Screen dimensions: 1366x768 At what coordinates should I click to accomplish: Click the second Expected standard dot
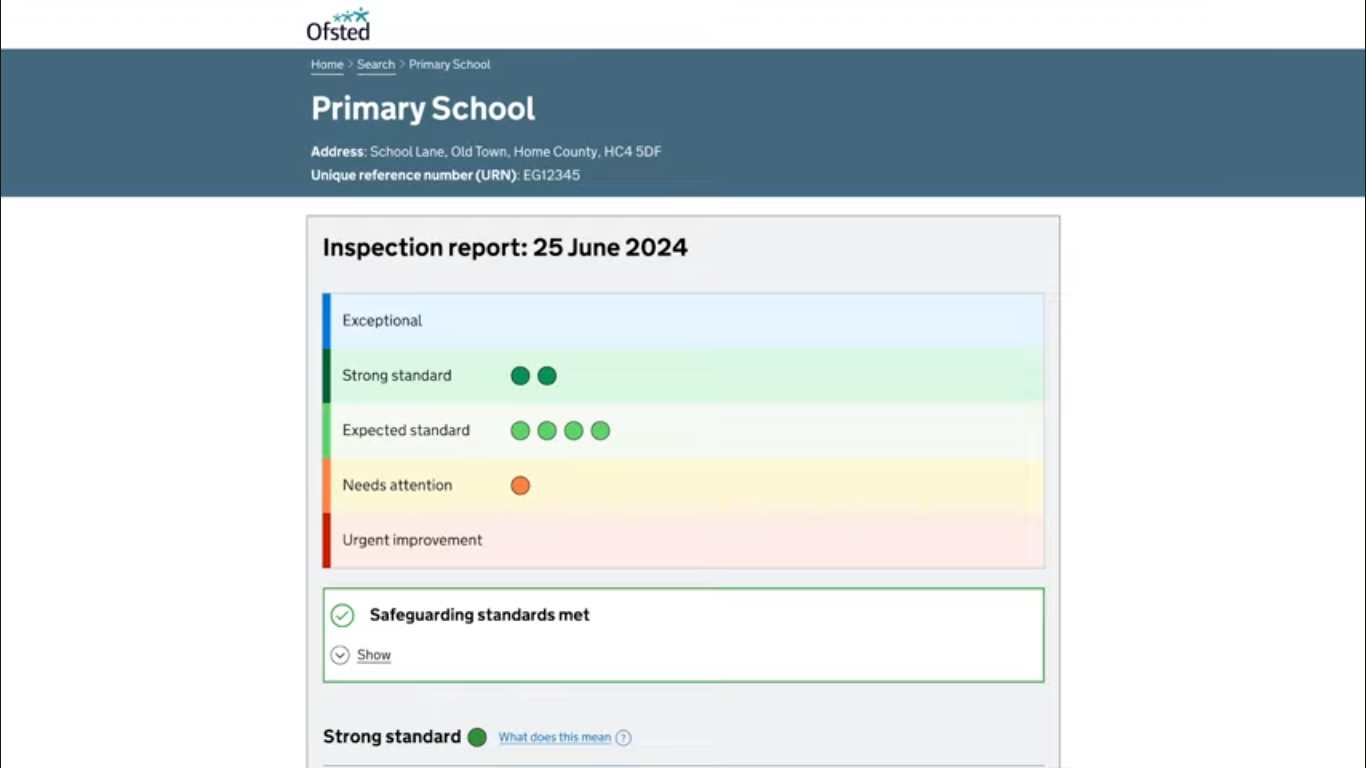pyautogui.click(x=547, y=431)
